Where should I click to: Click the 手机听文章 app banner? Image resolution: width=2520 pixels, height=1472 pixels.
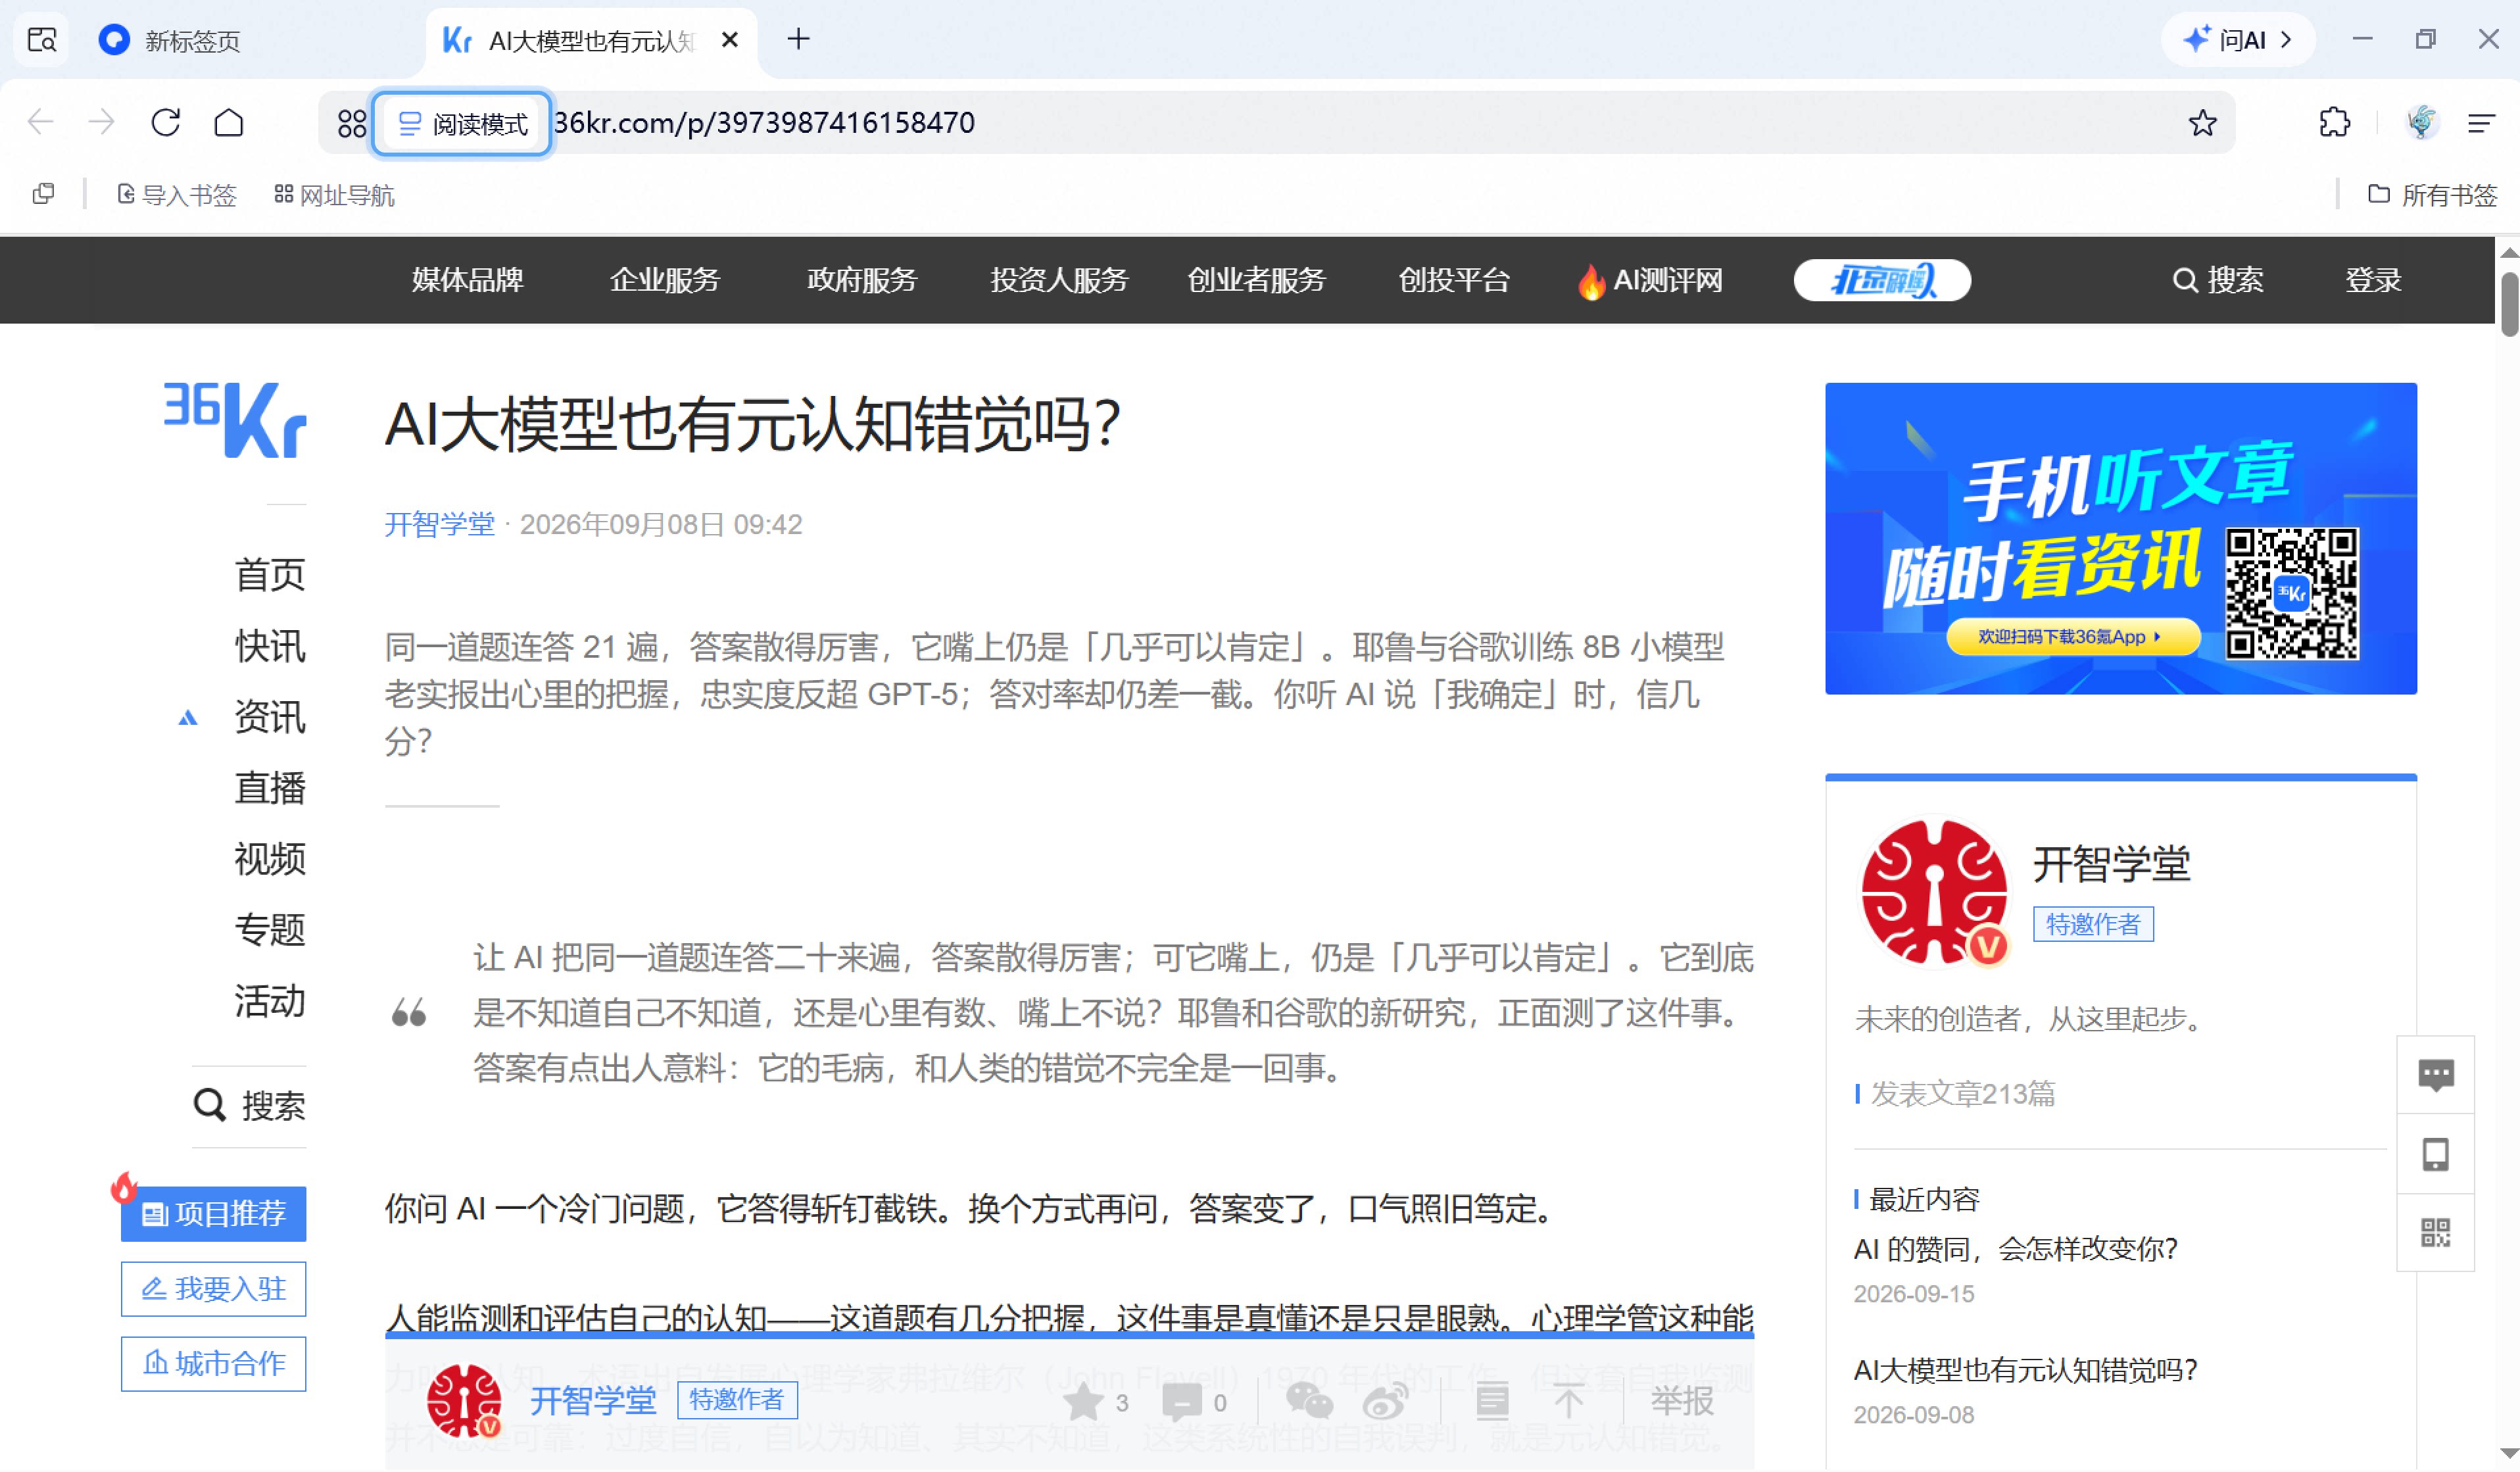[2120, 538]
